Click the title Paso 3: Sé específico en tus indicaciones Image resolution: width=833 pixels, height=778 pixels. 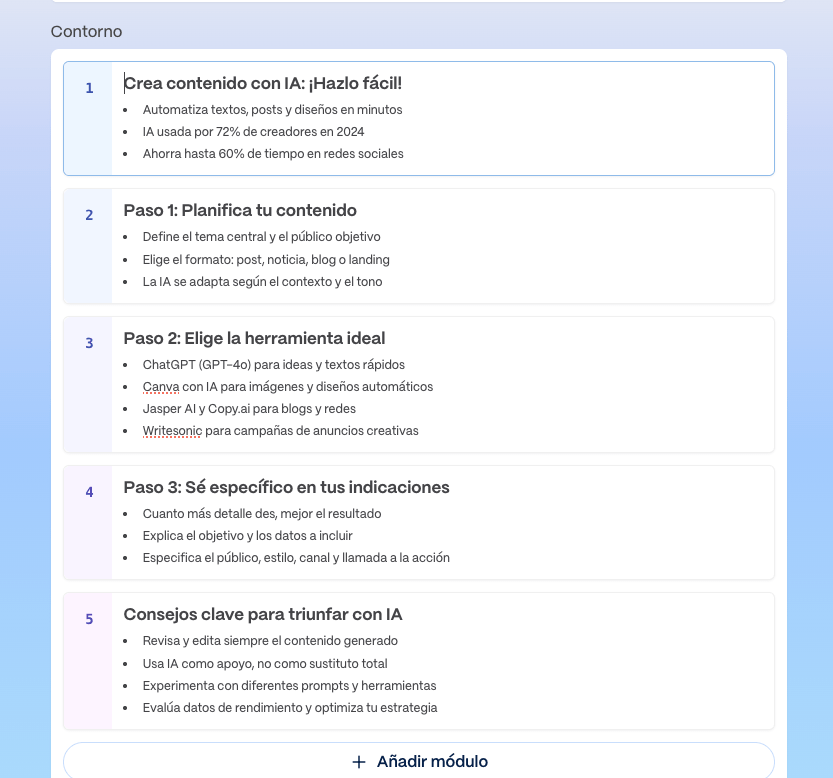click(x=286, y=487)
